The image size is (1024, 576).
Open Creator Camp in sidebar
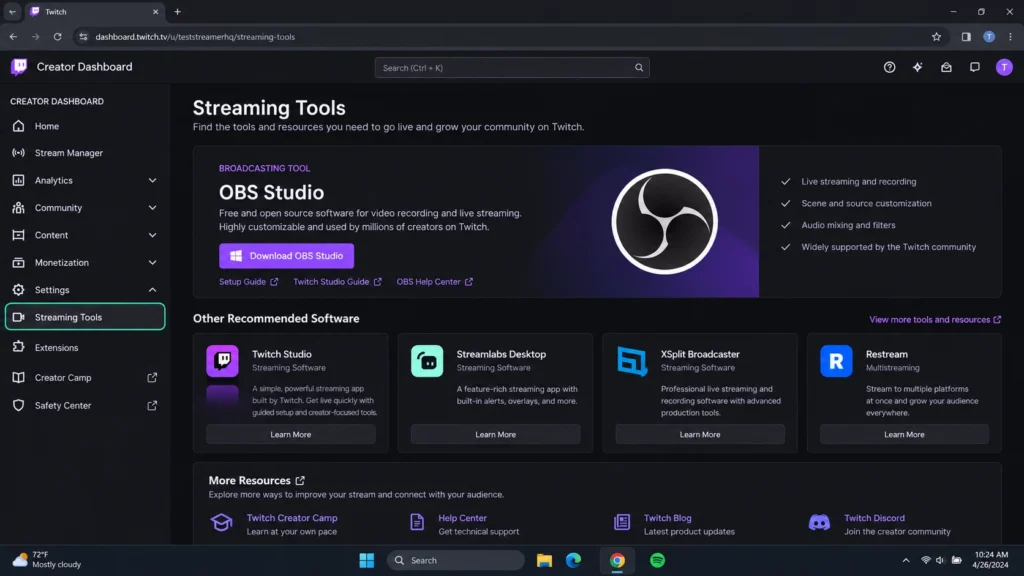coord(85,377)
